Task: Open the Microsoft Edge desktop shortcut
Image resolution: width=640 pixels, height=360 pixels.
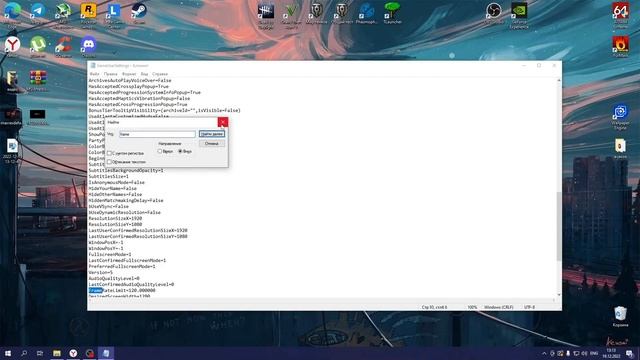Action: click(13, 11)
